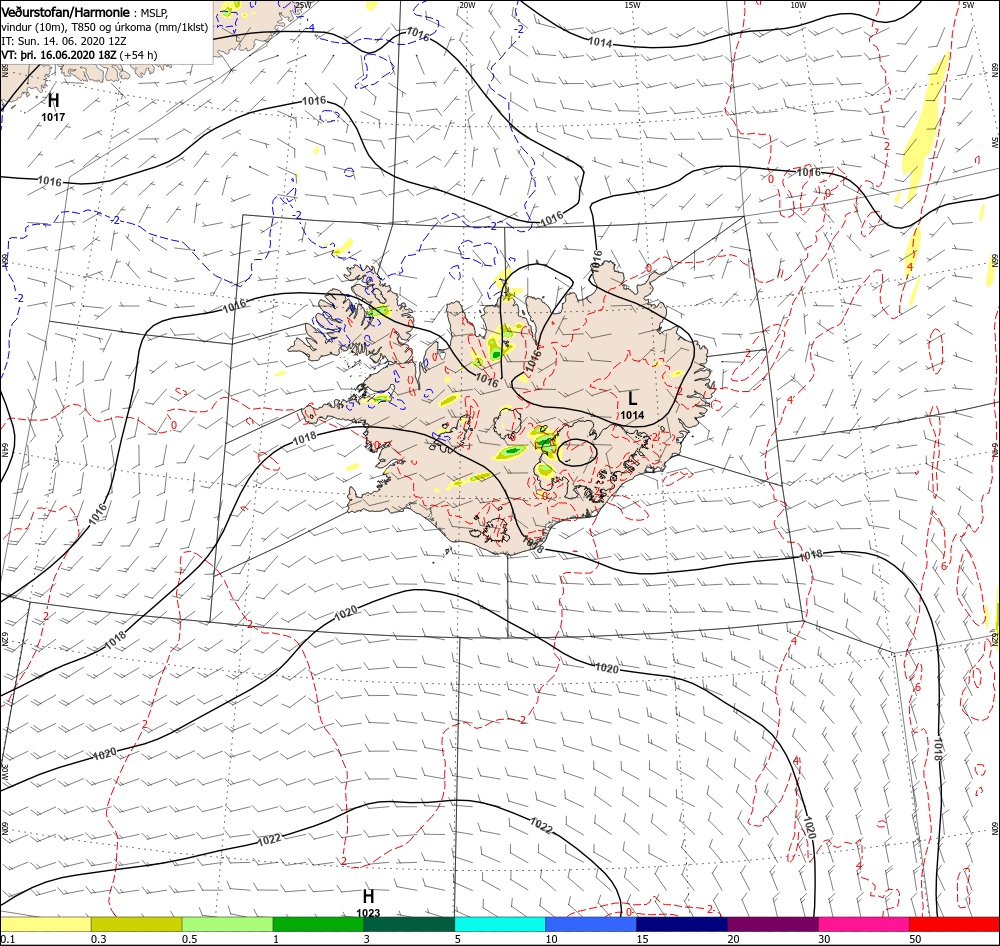Click the '20W' longitude label
The image size is (1000, 946).
[467, 4]
